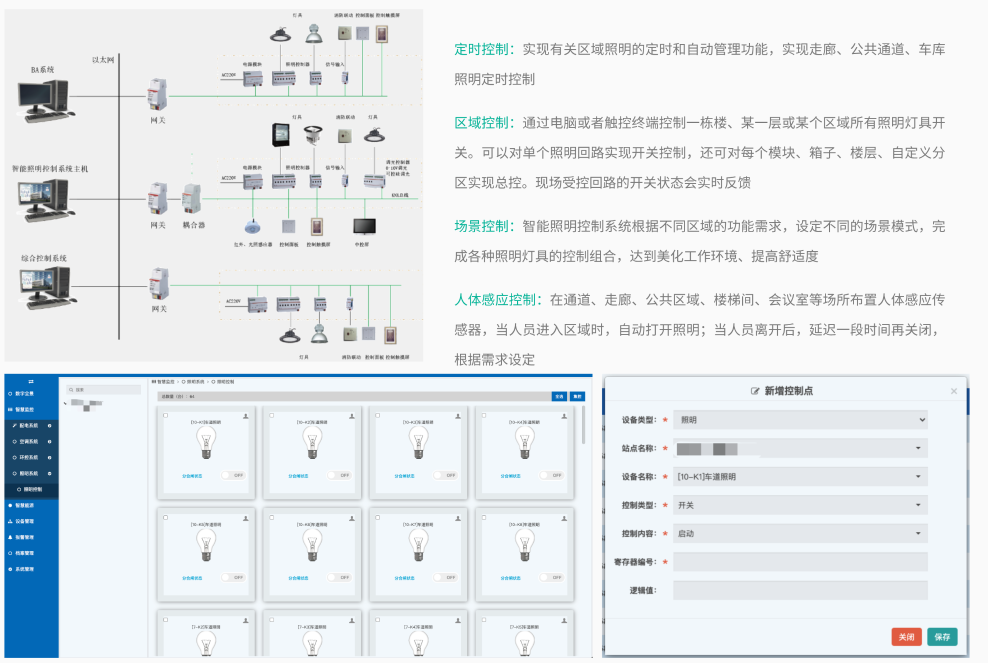The width and height of the screenshot is (988, 663).
Task: Open 设备管理 in the sidebar menu
Action: [25, 521]
